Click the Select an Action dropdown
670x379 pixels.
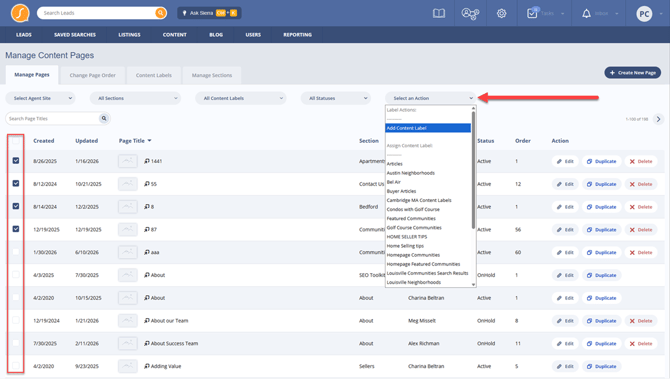point(431,98)
